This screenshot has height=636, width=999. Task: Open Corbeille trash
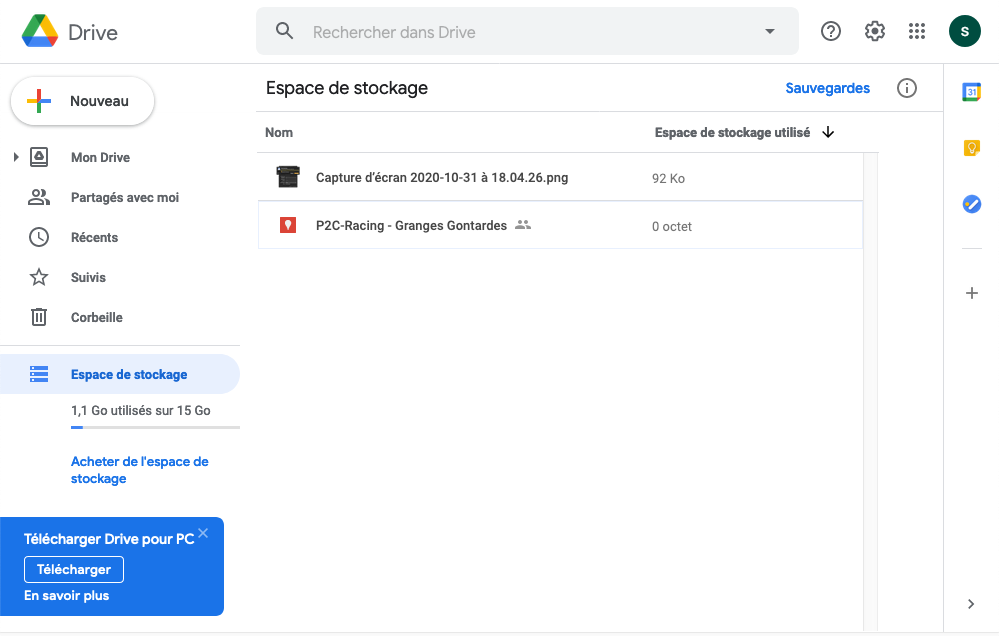coord(96,317)
